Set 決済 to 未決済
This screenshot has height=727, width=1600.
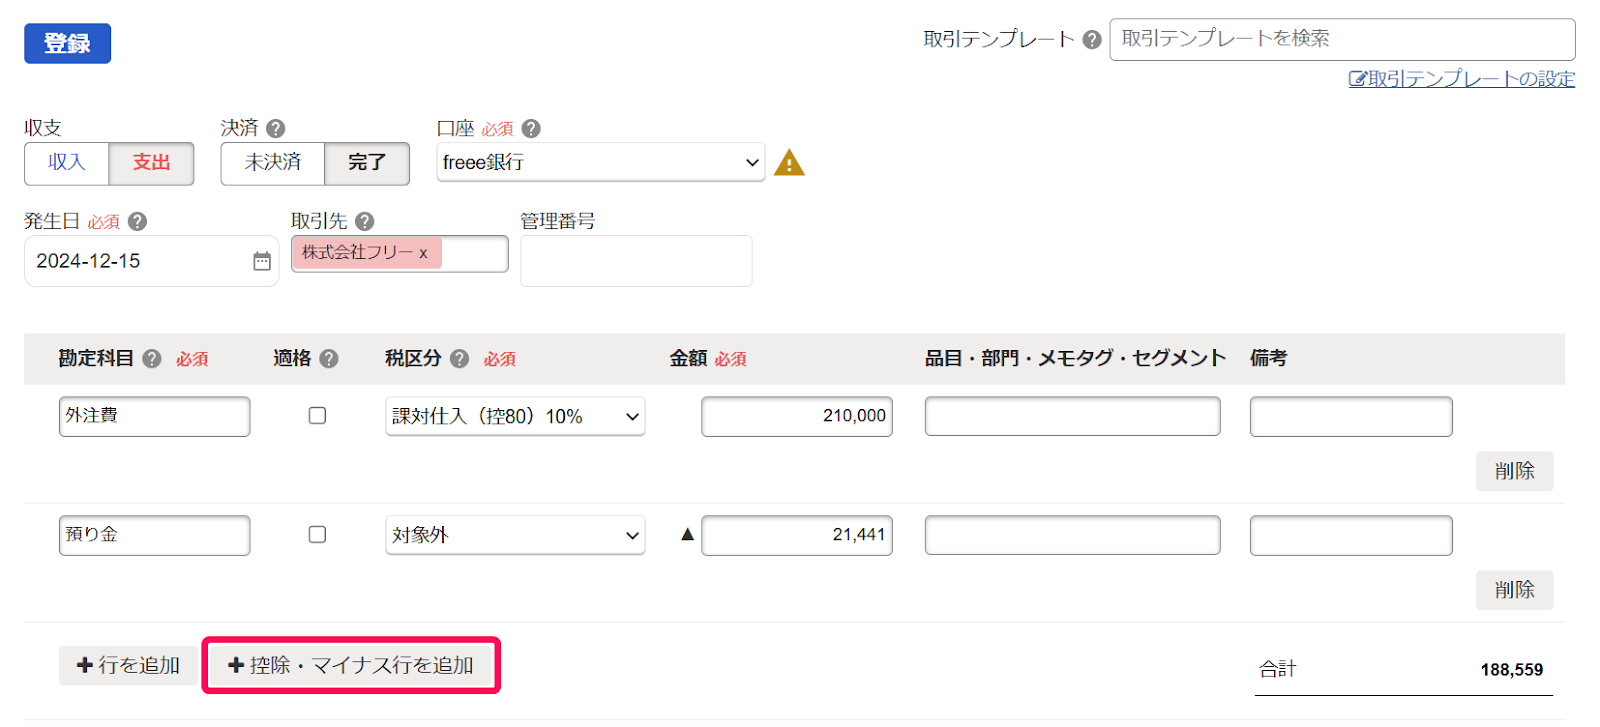coord(273,163)
